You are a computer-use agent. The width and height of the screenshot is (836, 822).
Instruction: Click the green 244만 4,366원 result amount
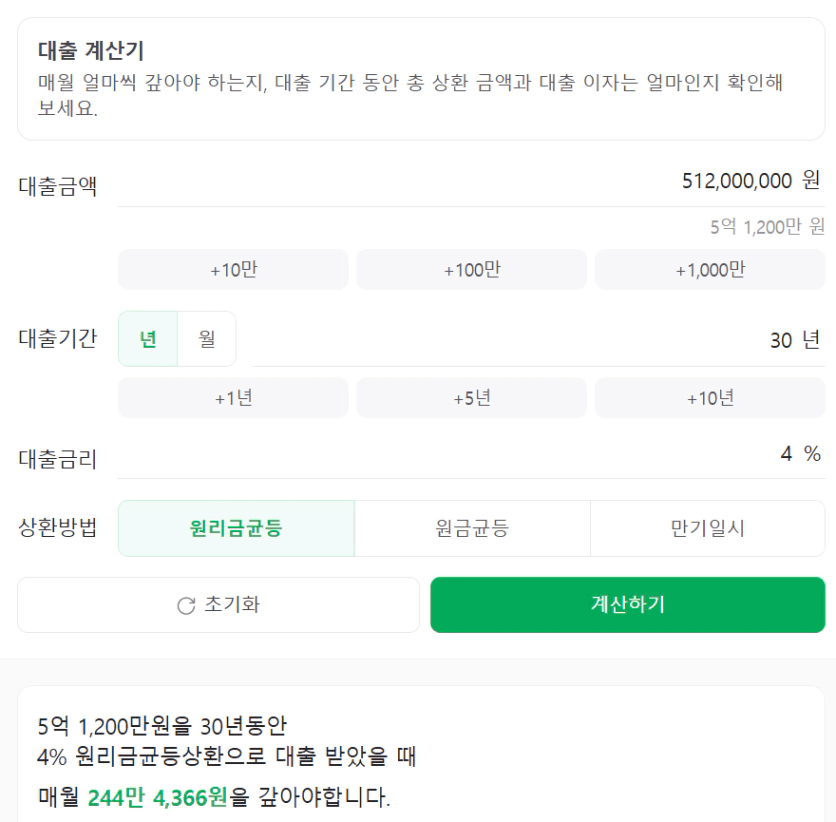click(x=157, y=798)
